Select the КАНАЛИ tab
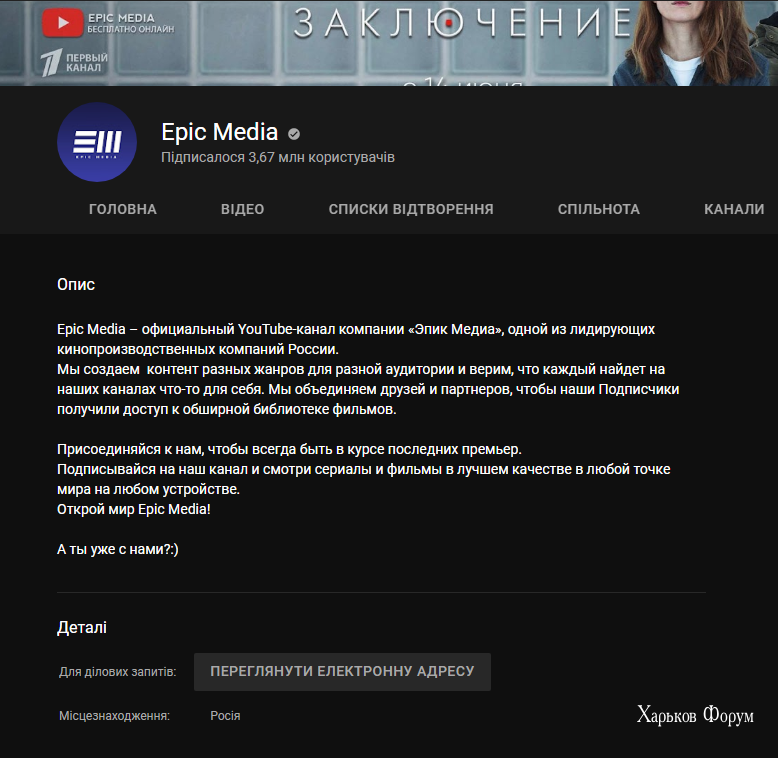Image resolution: width=778 pixels, height=758 pixels. [734, 209]
